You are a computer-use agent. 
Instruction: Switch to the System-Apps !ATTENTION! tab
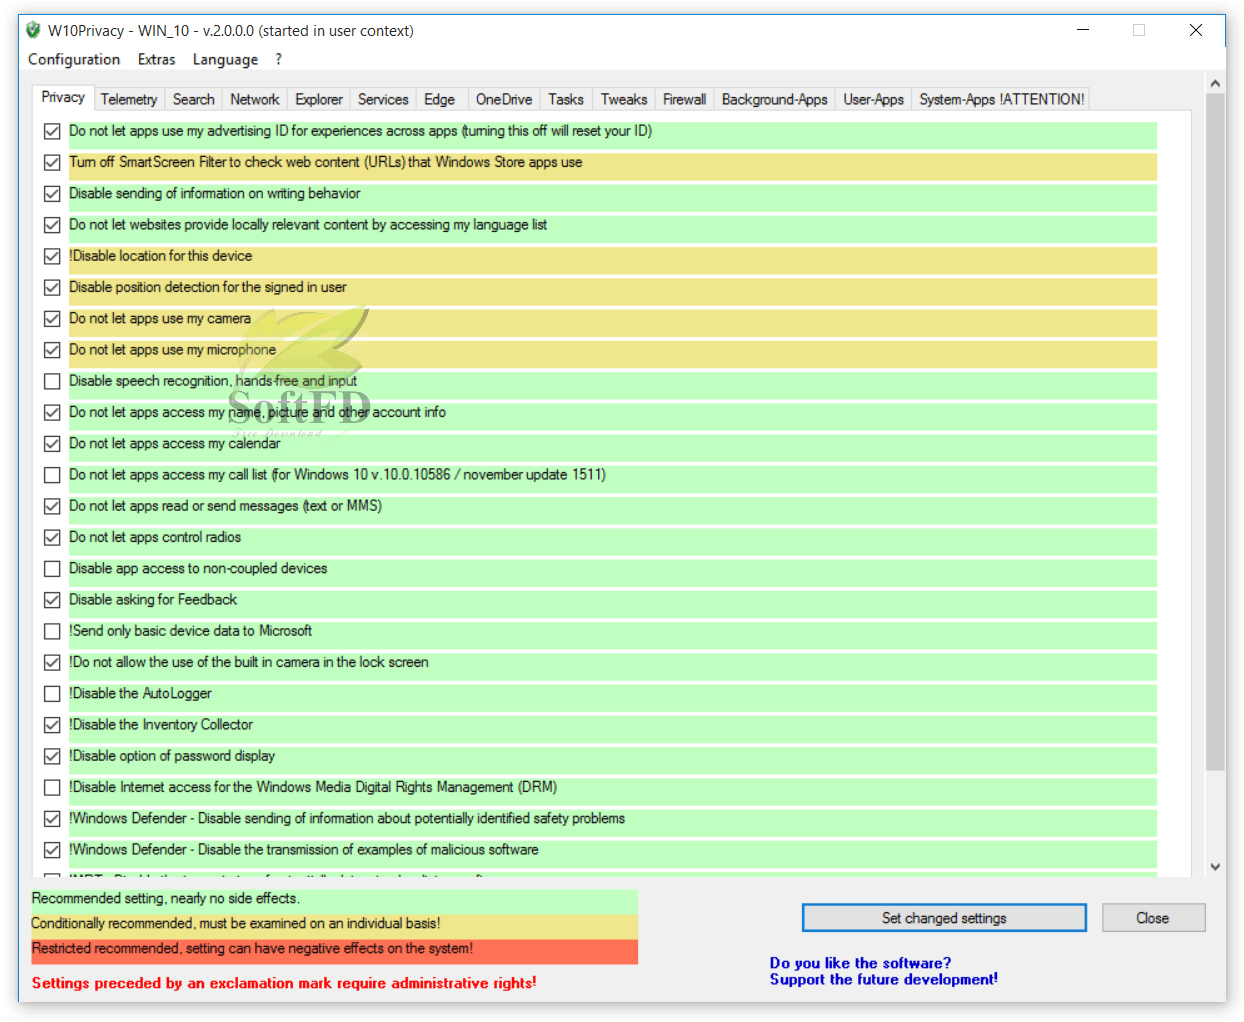point(1002,99)
